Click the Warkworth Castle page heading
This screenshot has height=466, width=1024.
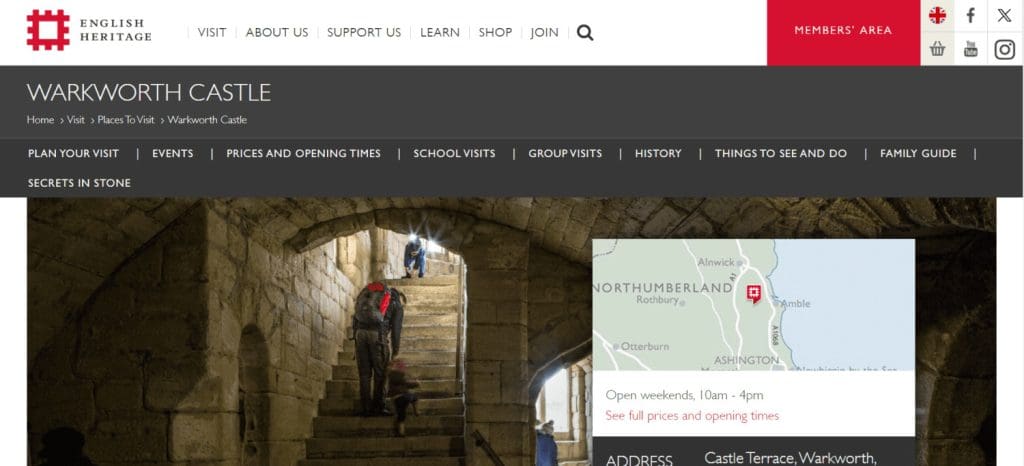point(149,93)
